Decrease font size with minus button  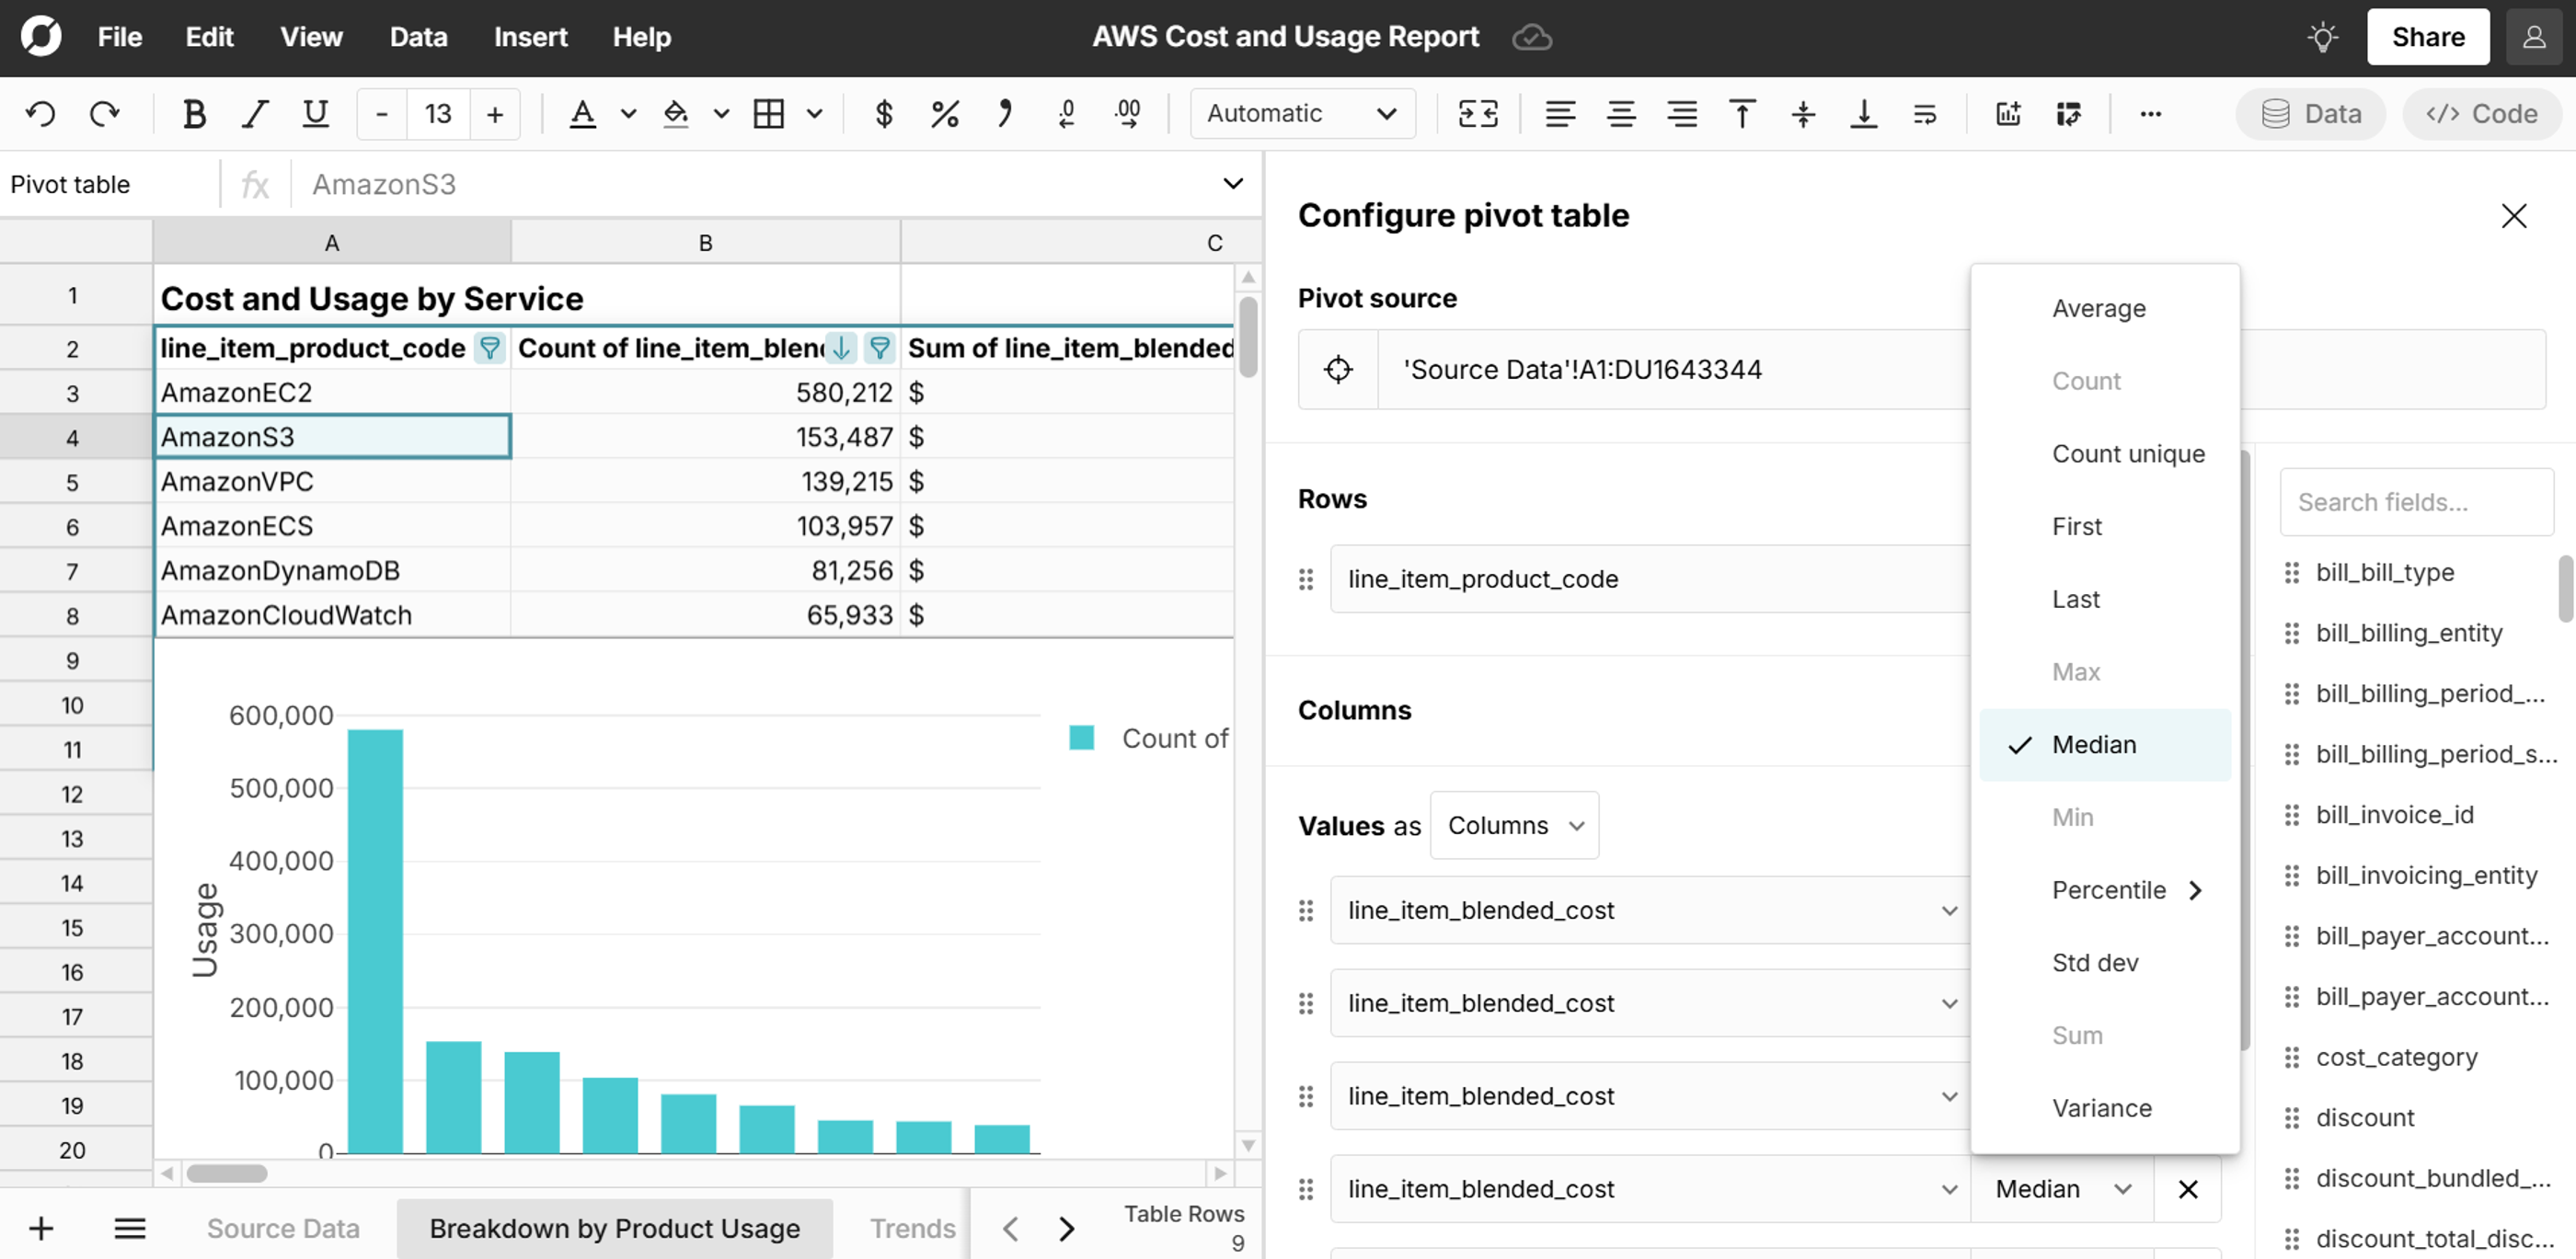(x=381, y=114)
